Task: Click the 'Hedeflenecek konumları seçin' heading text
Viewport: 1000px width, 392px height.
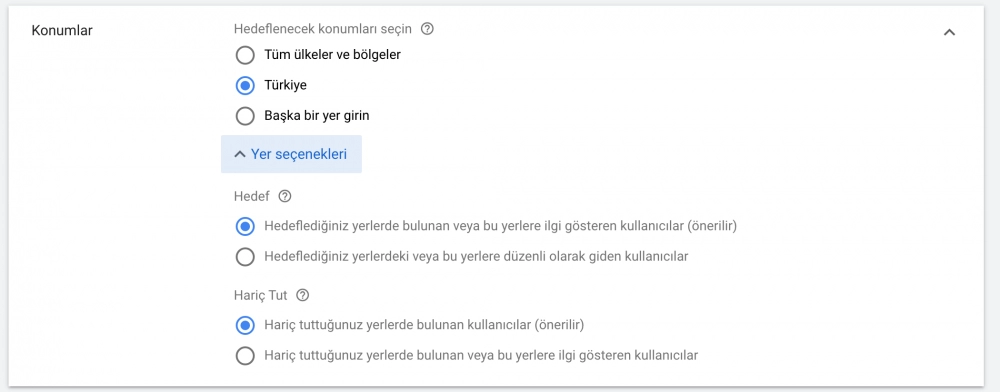Action: [x=325, y=29]
